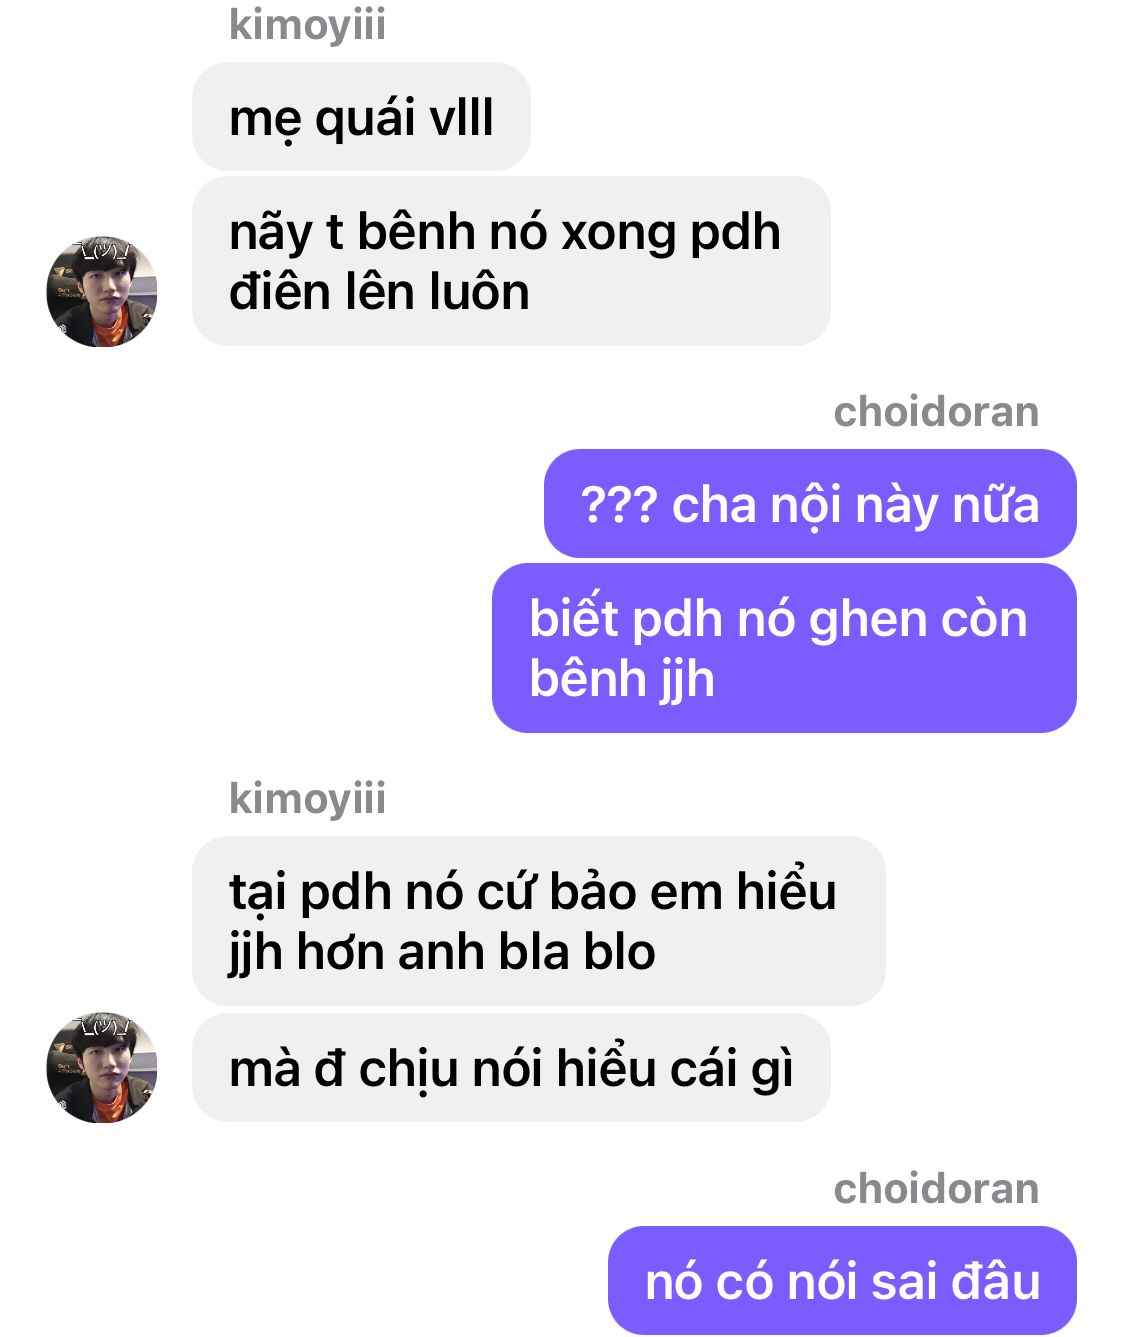The image size is (1125, 1337).
Task: Select the 'tại pdh nó cứ bảo' message
Action: tap(538, 921)
